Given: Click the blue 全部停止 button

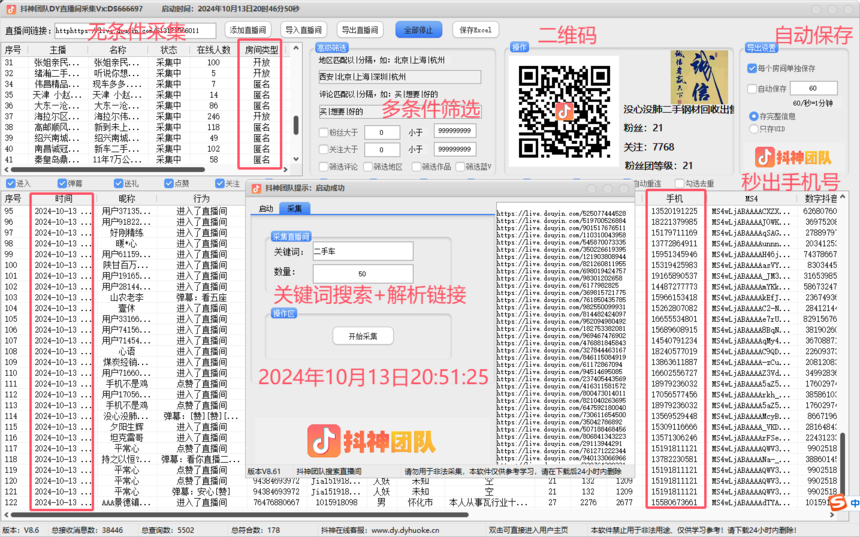Looking at the screenshot, I should tap(418, 30).
